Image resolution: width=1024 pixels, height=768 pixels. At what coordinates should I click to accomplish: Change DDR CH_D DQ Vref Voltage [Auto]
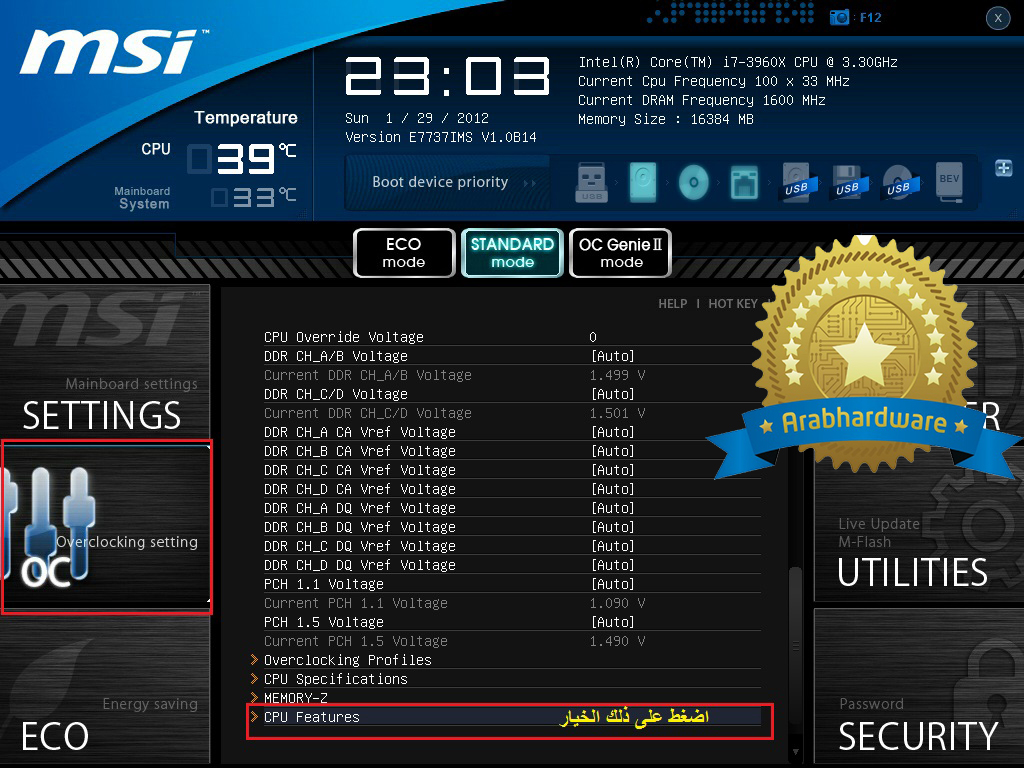[x=613, y=564]
